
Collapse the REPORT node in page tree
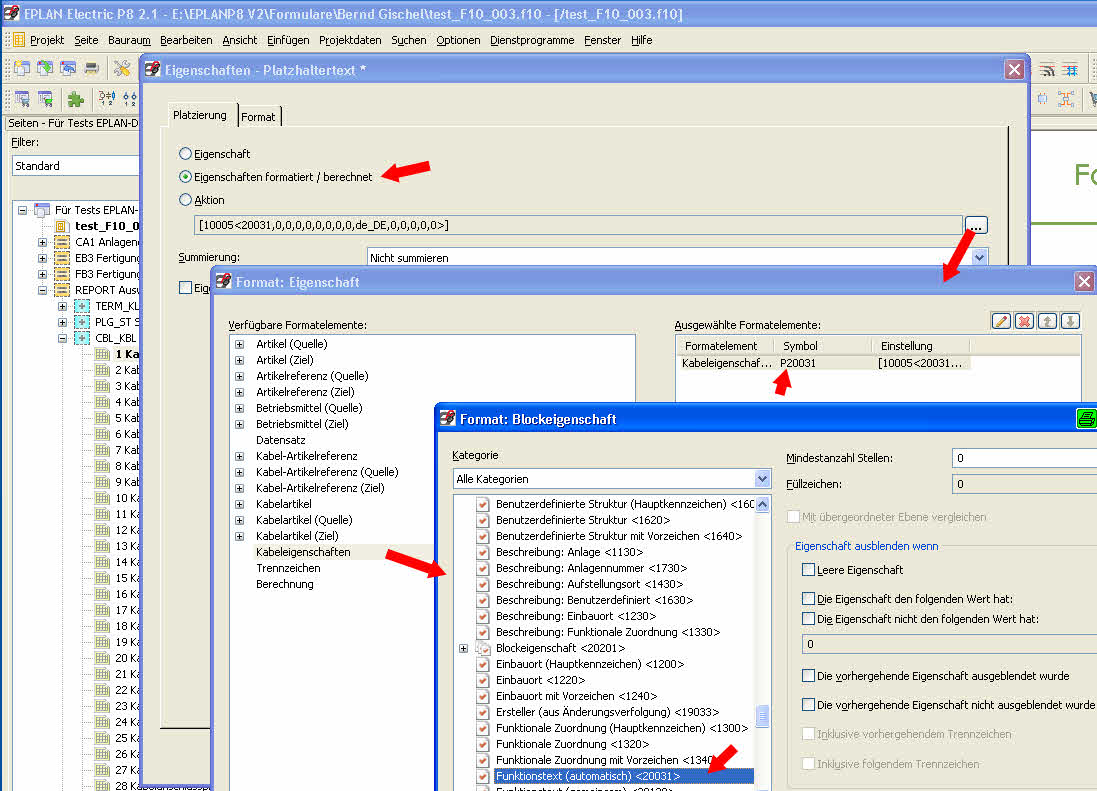tap(43, 290)
